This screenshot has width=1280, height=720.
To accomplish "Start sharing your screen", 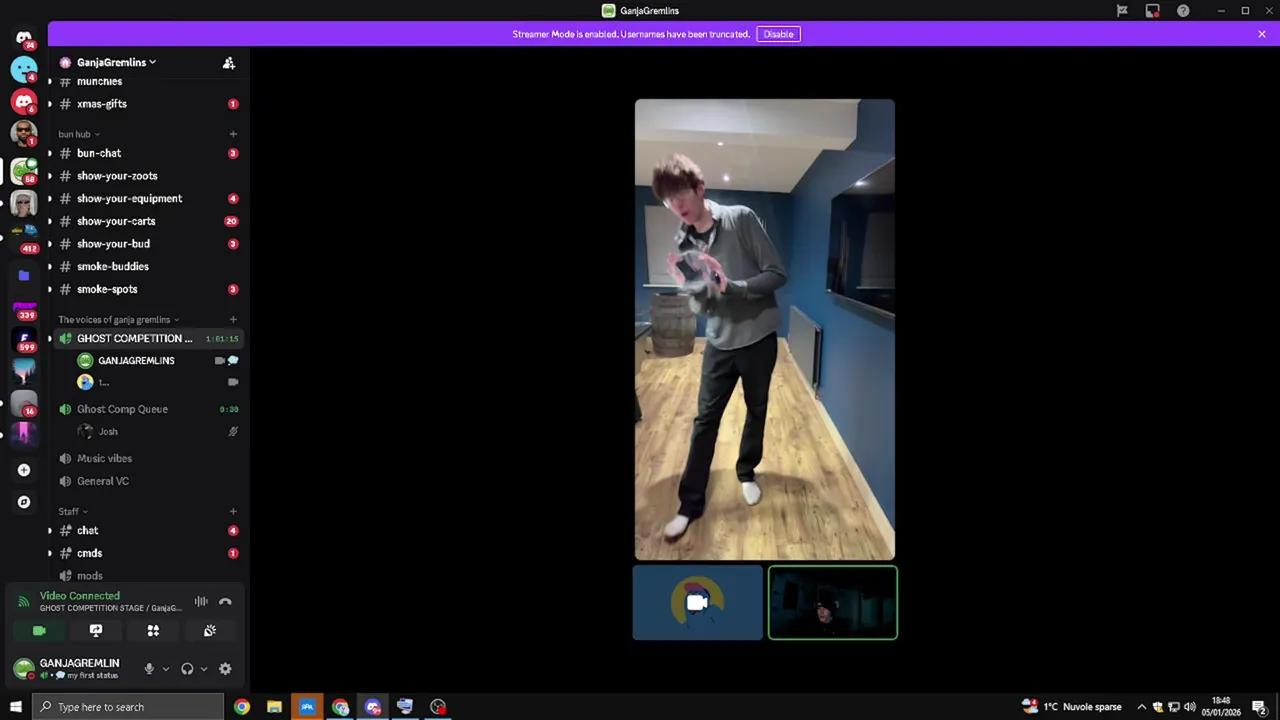I will pyautogui.click(x=96, y=631).
